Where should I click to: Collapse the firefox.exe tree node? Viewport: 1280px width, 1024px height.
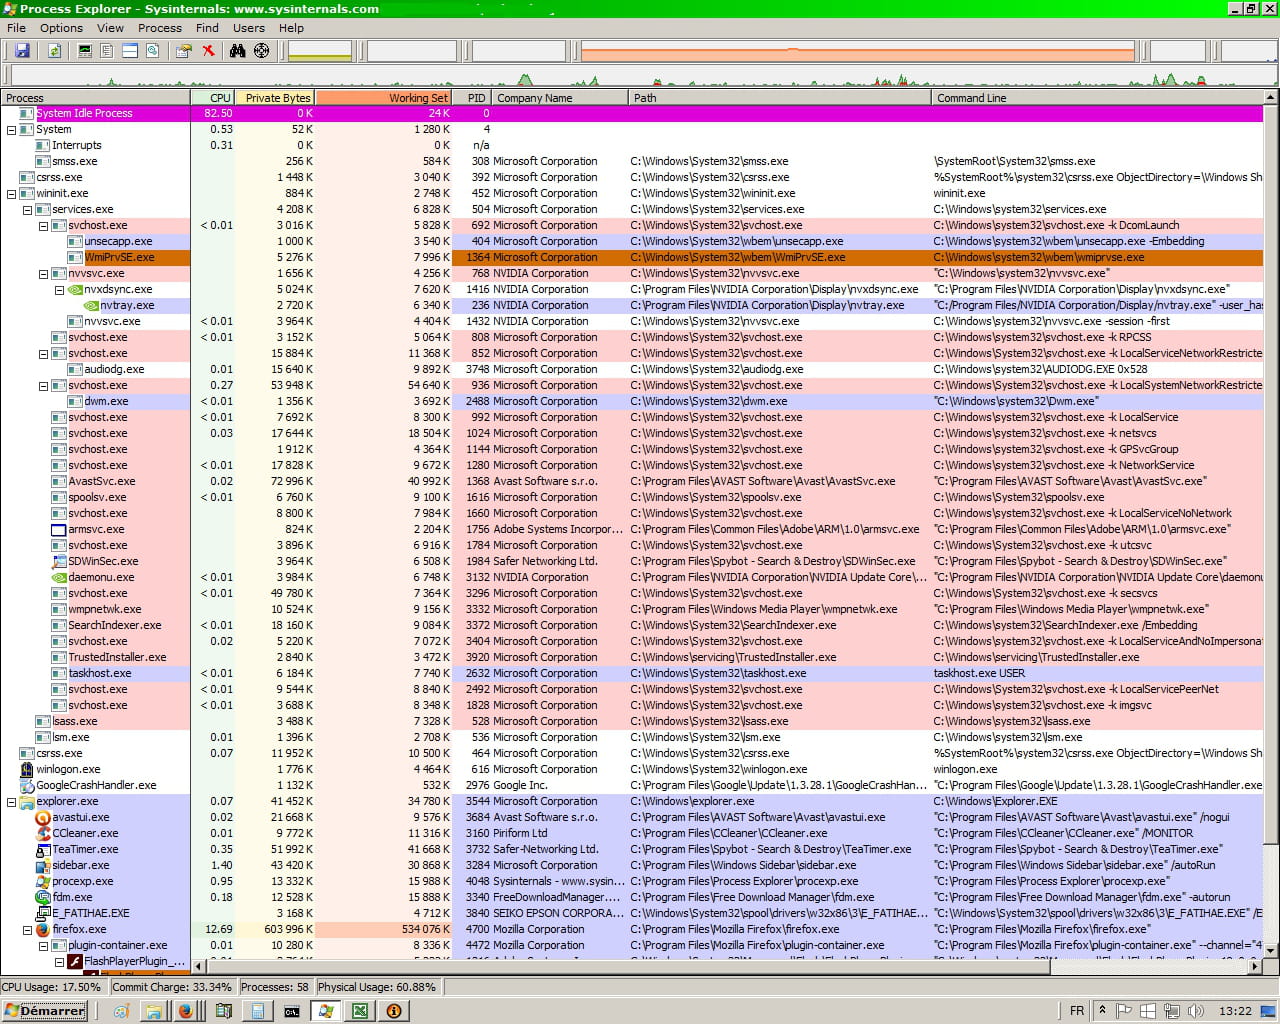28,929
